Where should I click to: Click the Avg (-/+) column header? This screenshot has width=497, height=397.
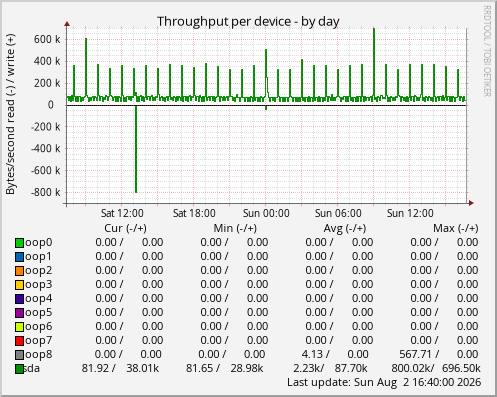point(345,228)
